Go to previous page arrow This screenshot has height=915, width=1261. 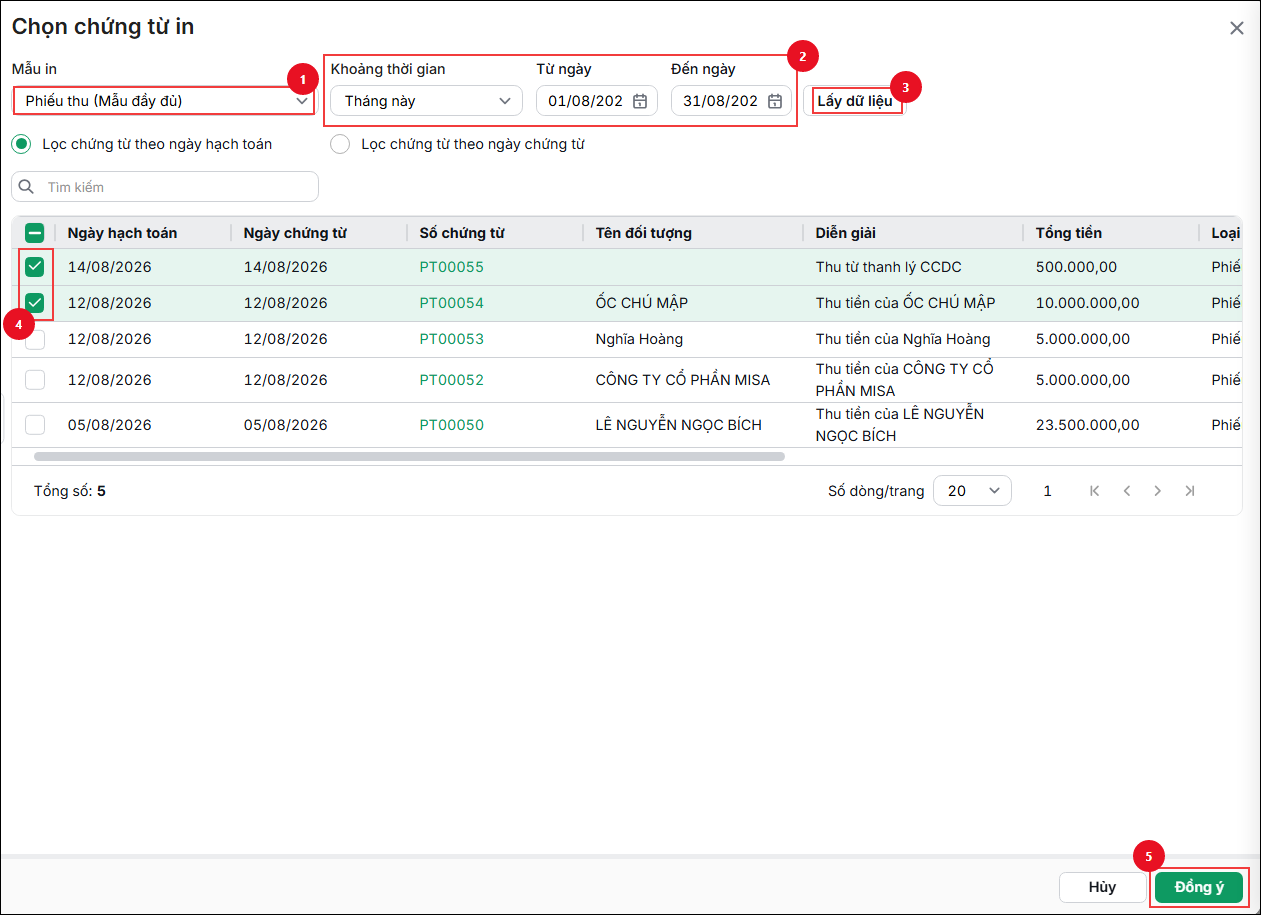pos(1126,491)
